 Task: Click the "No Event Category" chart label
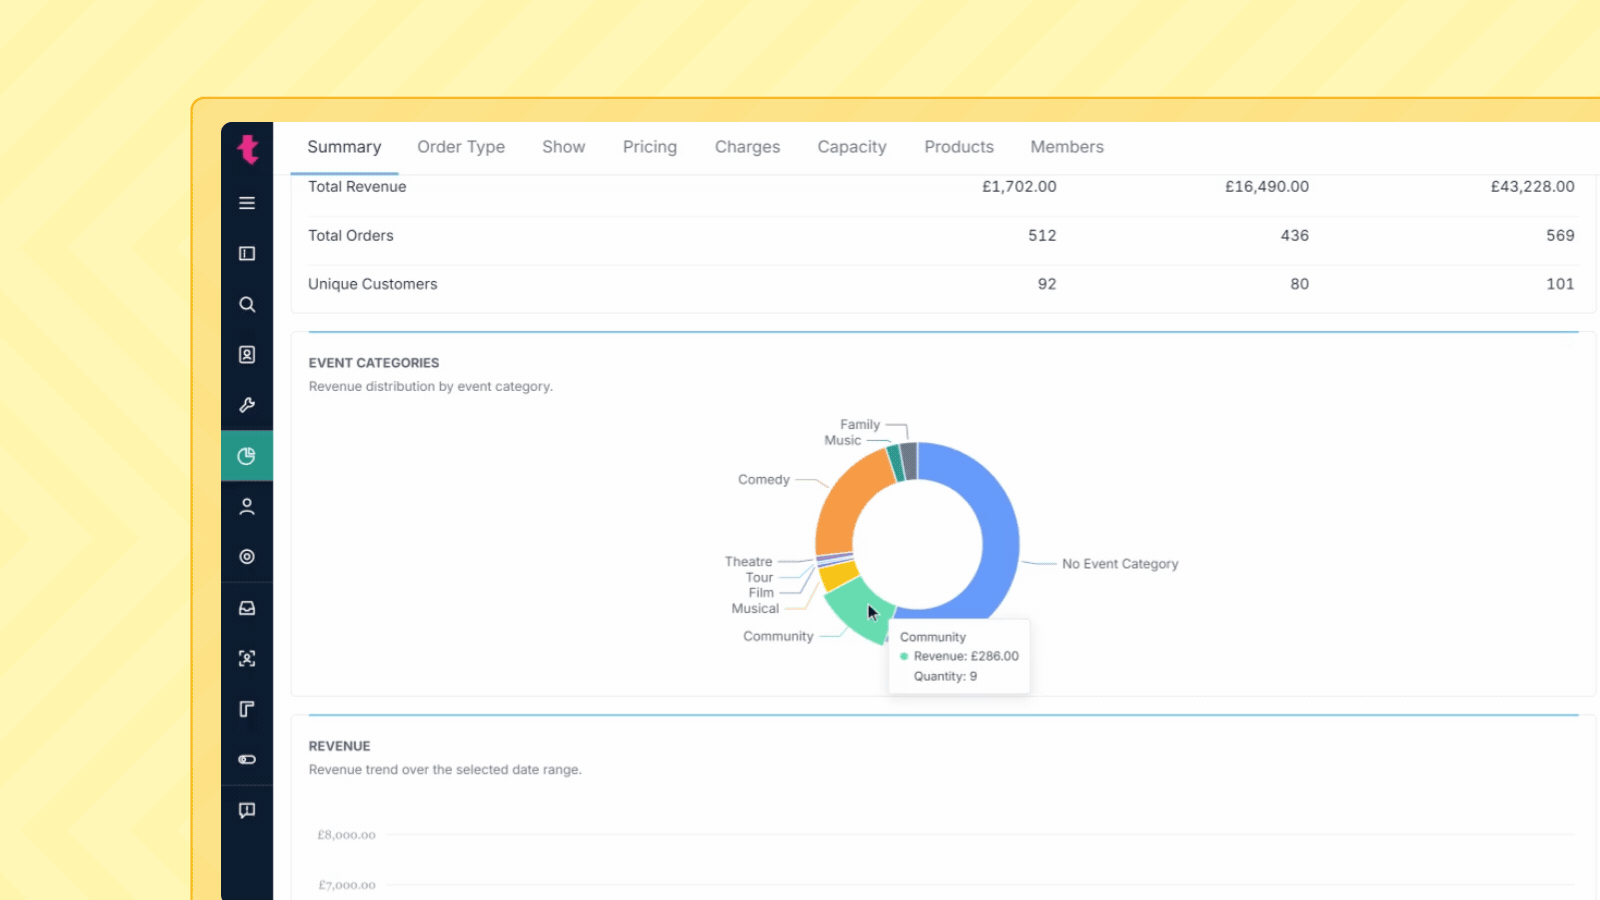point(1120,564)
